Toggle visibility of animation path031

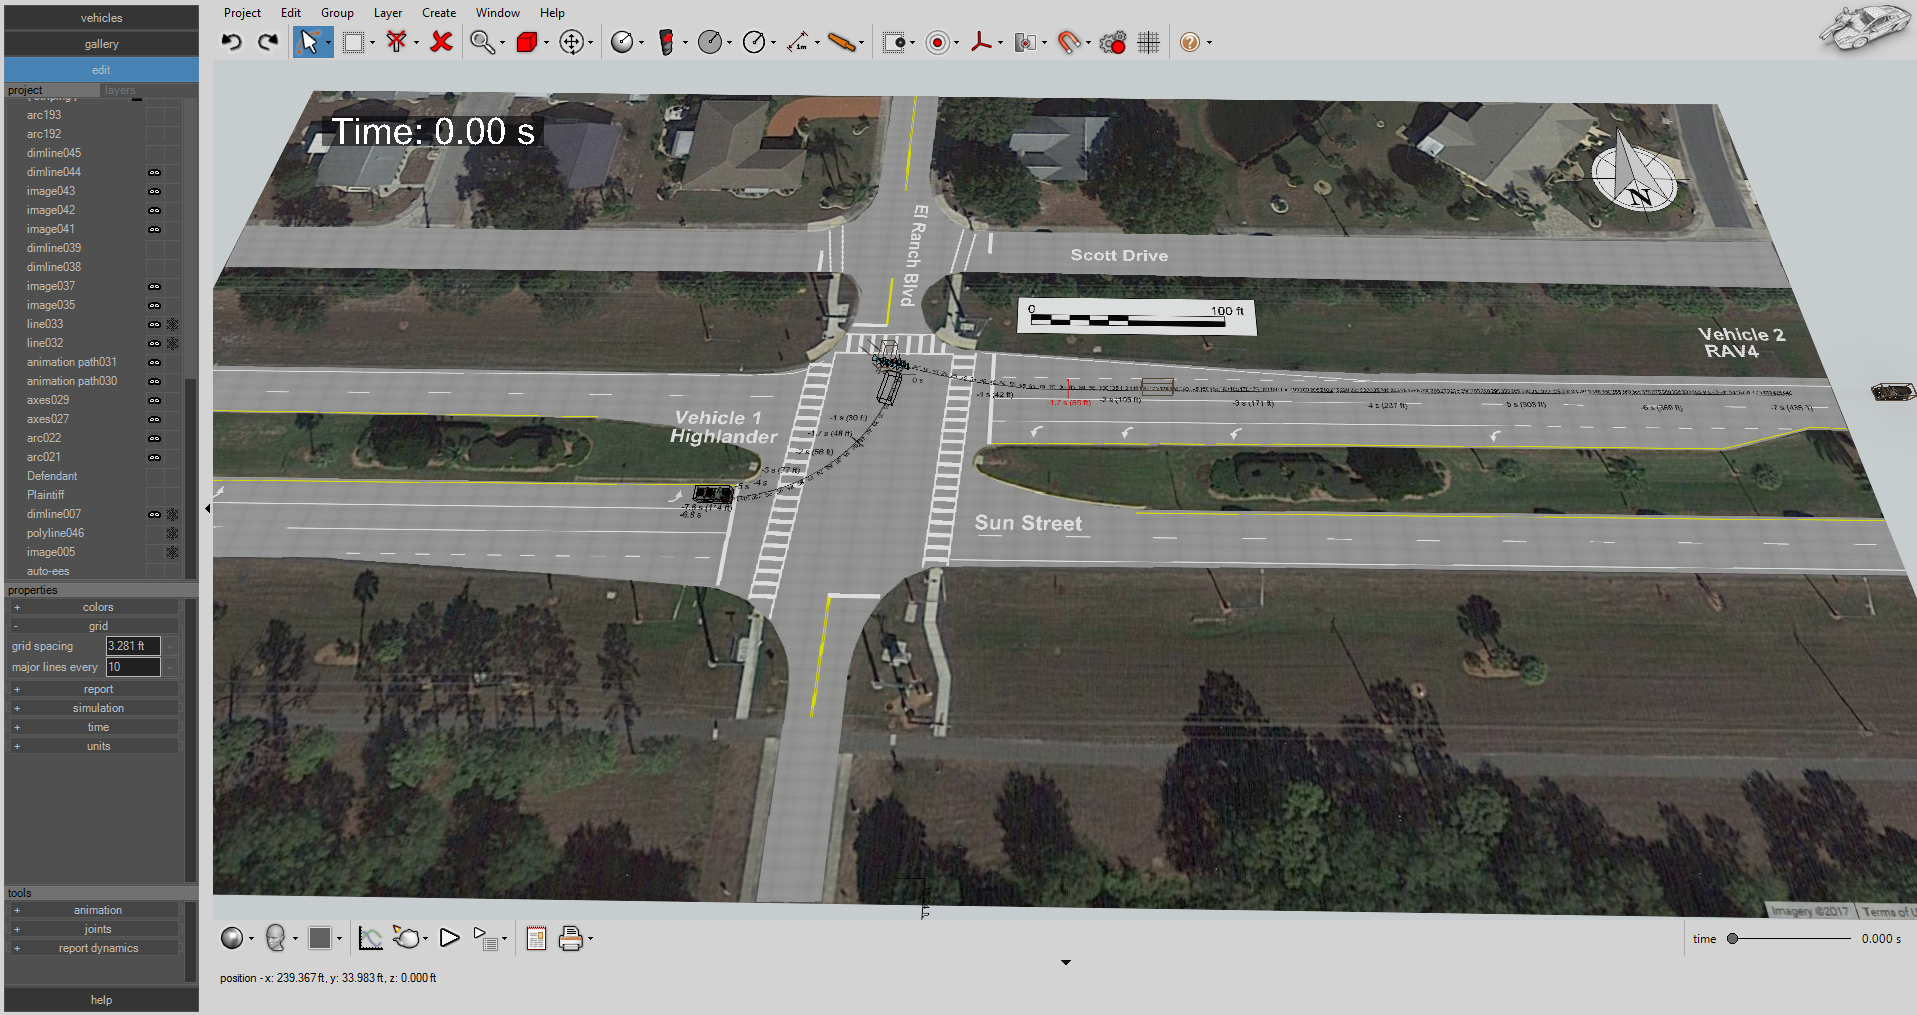[x=154, y=362]
